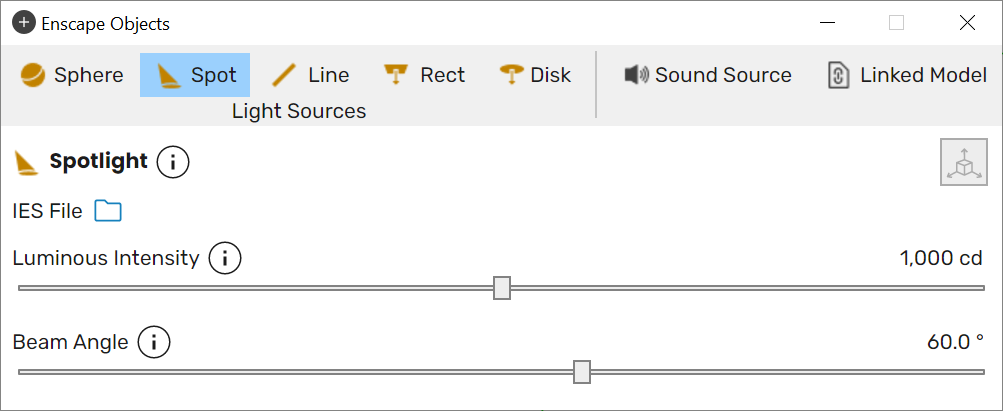The height and width of the screenshot is (411, 1003).
Task: Close the Enscape Objects window
Action: click(967, 23)
